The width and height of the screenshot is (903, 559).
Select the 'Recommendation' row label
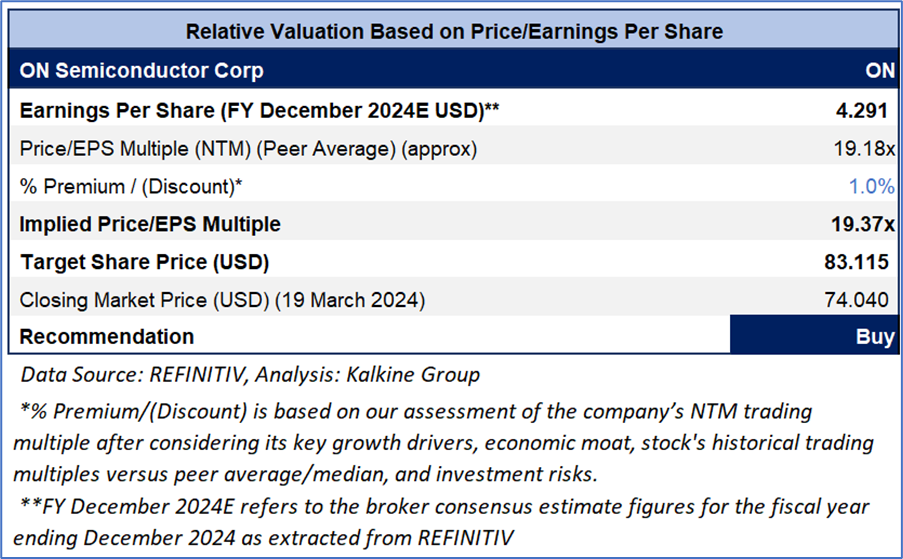click(106, 336)
